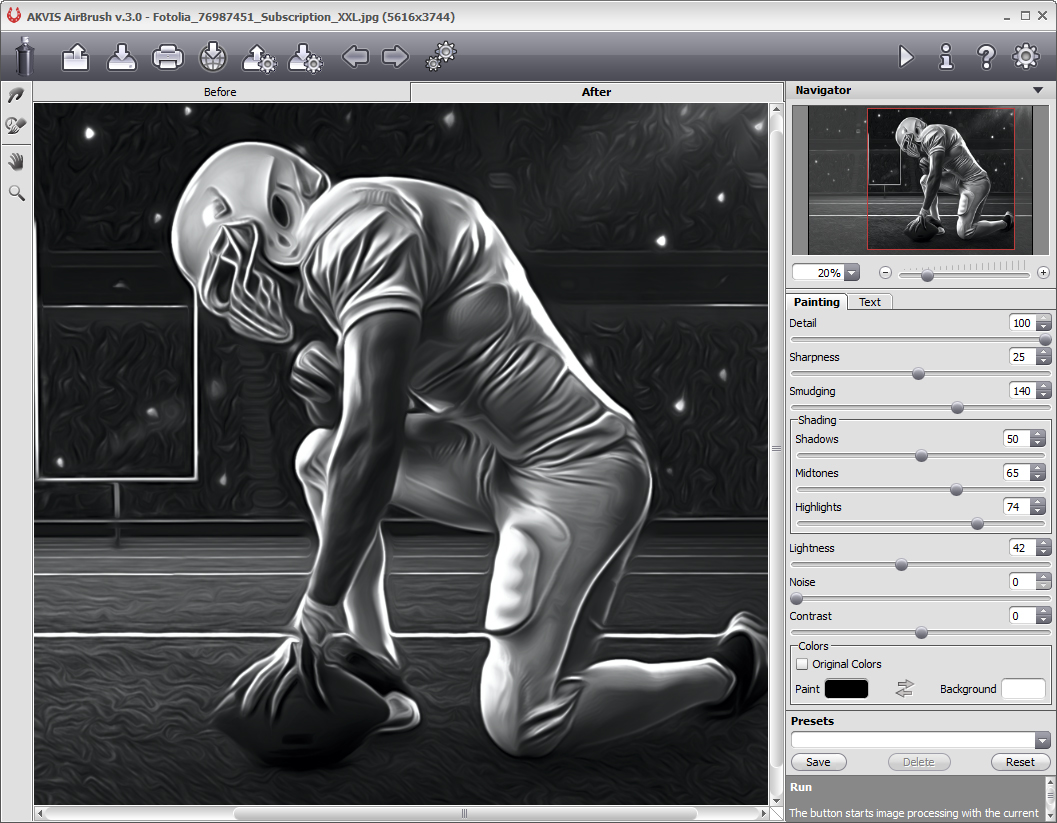
Task: Collapse the Navigator panel arrow
Action: (1039, 90)
